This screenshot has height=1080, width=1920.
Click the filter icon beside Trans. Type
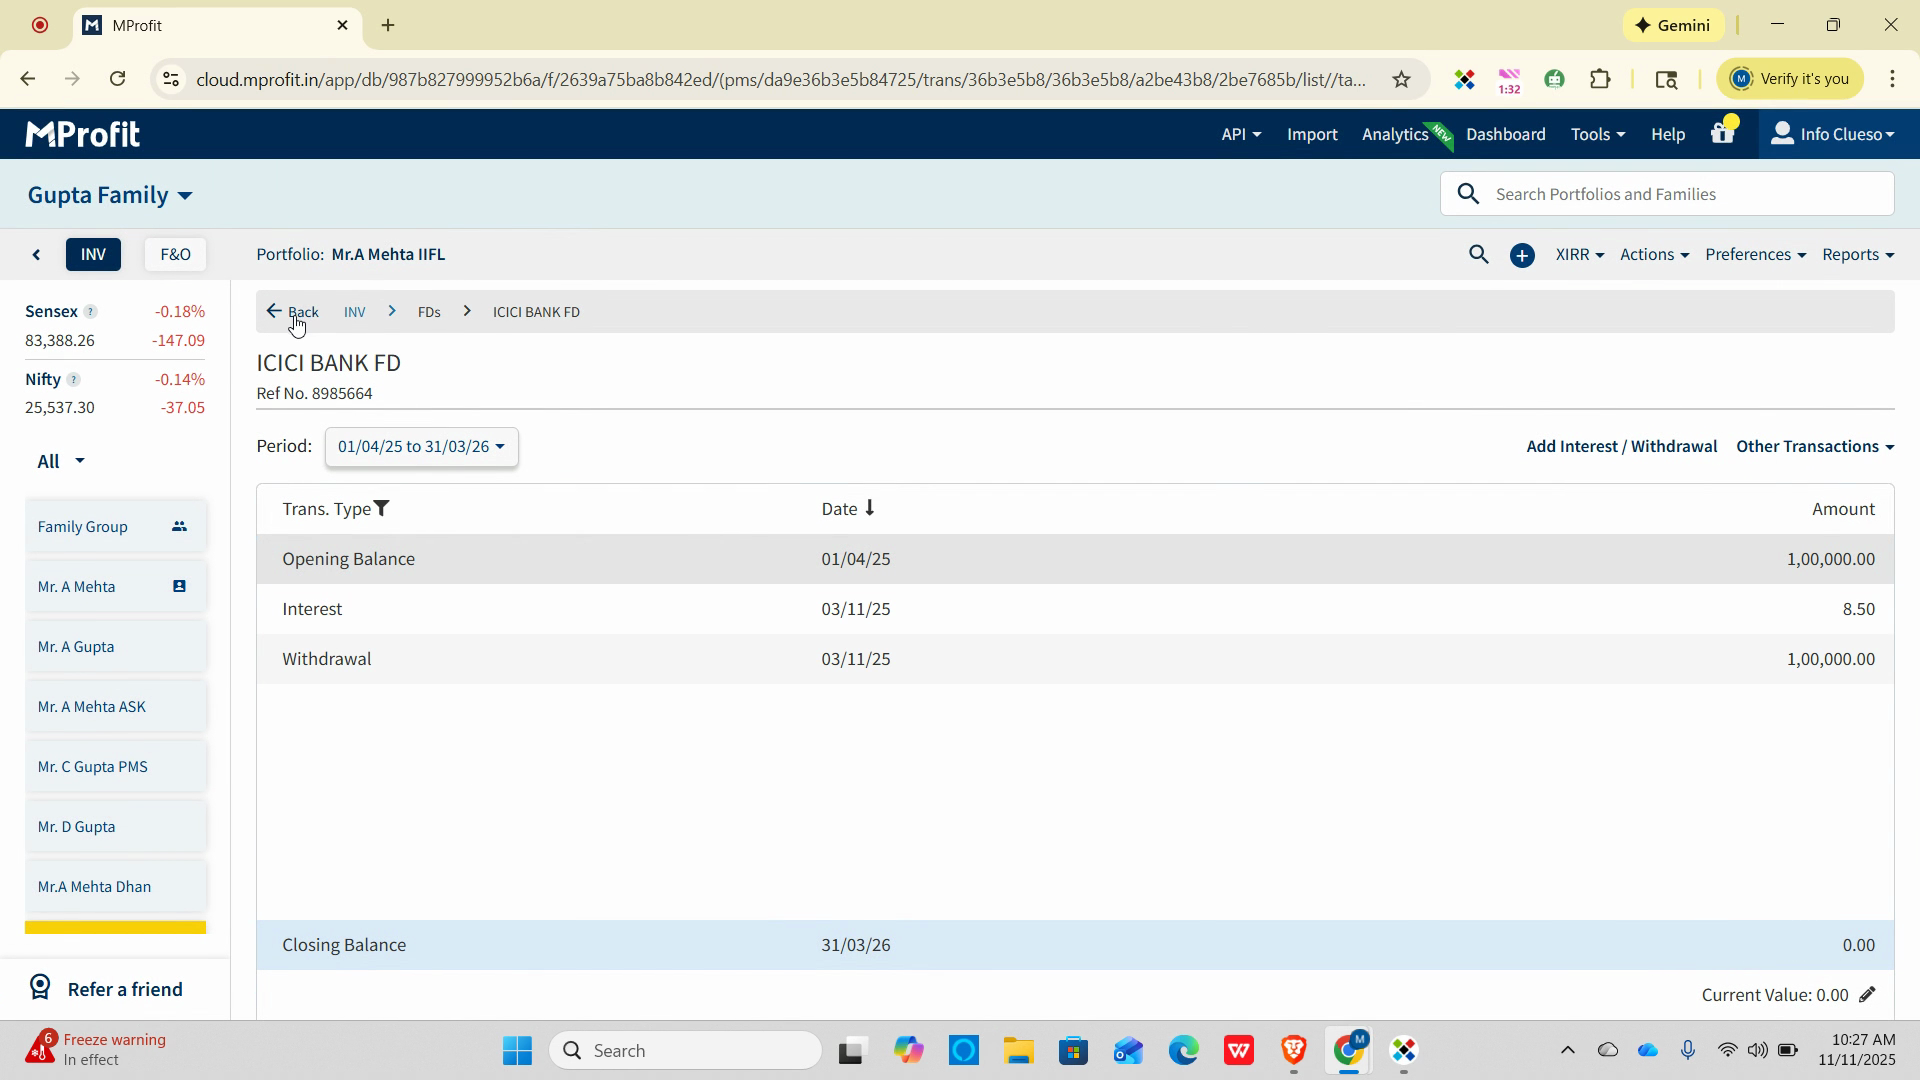coord(381,509)
